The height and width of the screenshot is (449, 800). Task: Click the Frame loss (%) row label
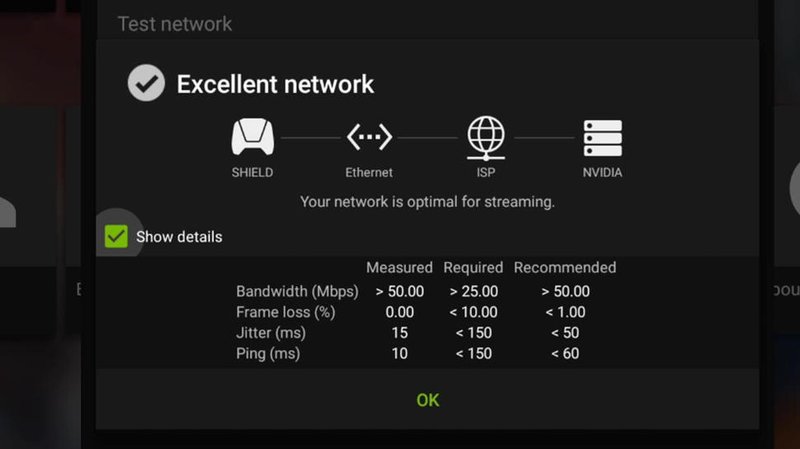(x=286, y=312)
